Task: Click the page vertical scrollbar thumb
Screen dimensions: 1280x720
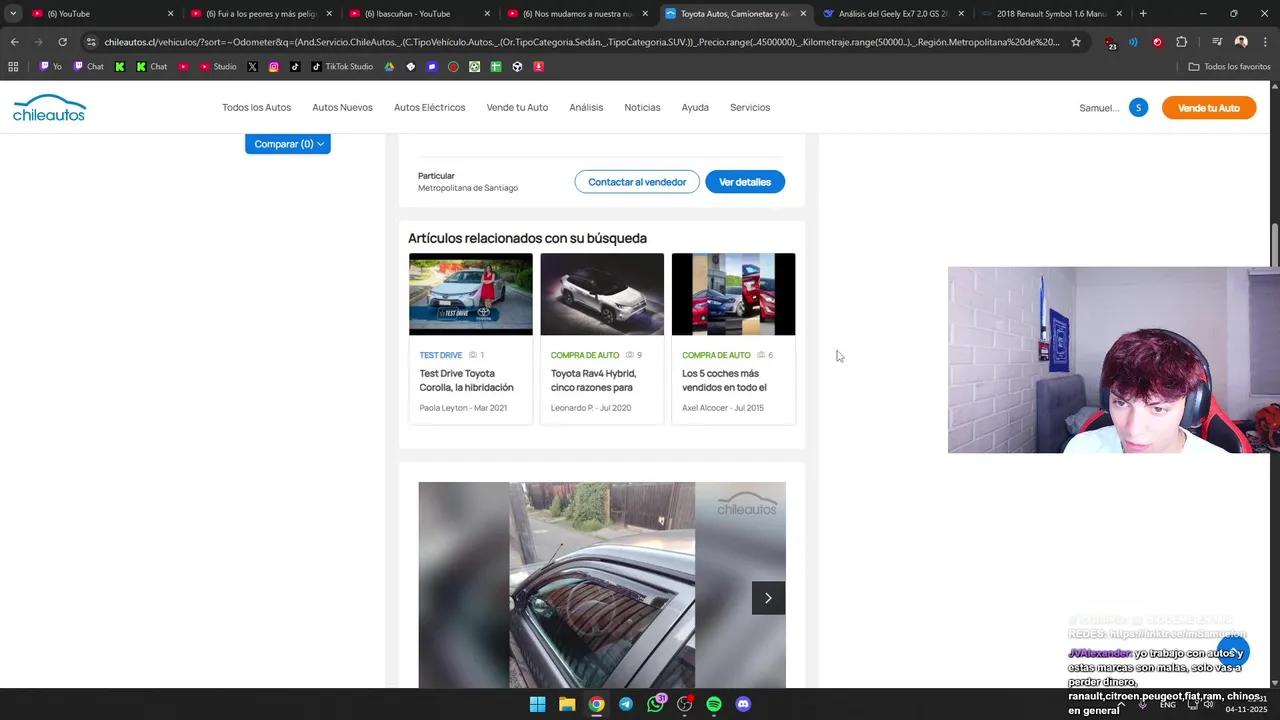Action: pyautogui.click(x=1274, y=246)
